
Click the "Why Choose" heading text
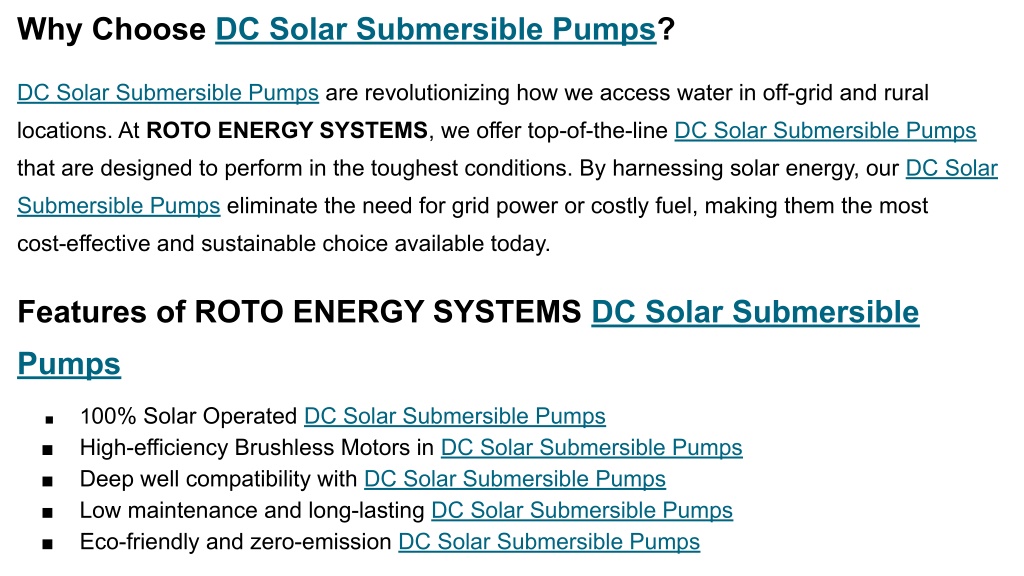(x=112, y=30)
